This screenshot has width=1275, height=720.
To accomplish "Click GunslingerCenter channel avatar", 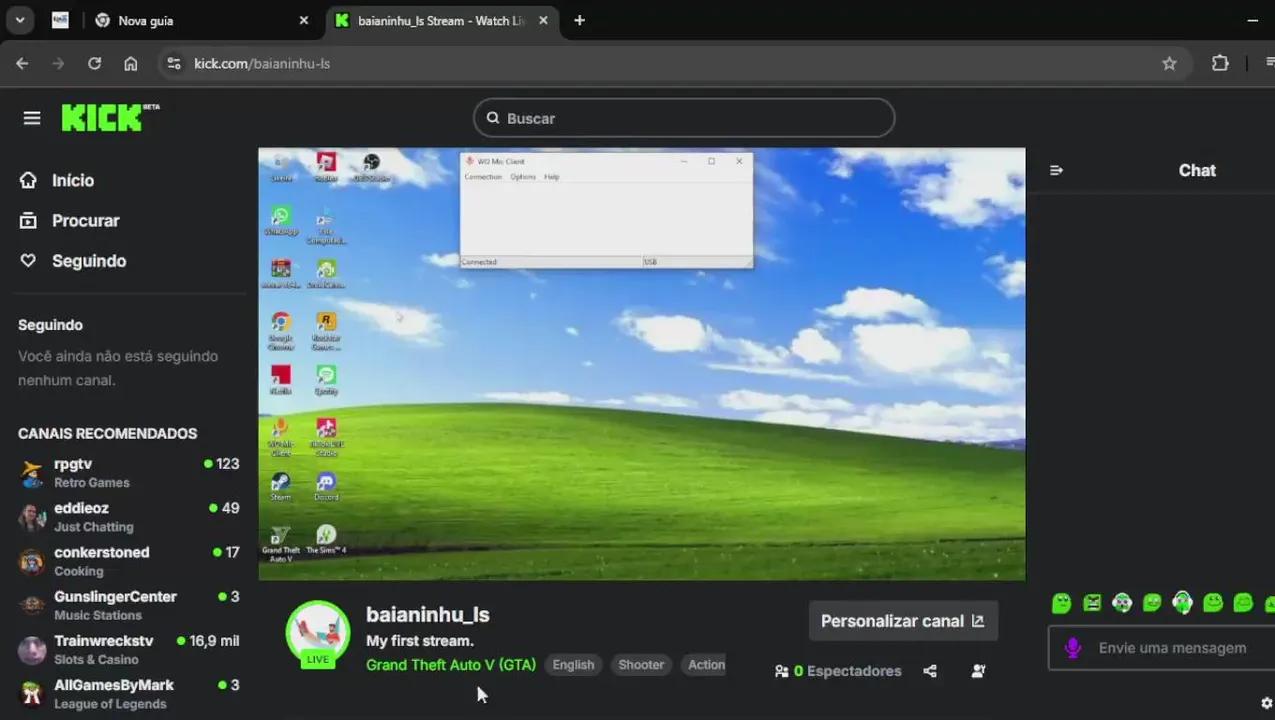I will pos(32,605).
